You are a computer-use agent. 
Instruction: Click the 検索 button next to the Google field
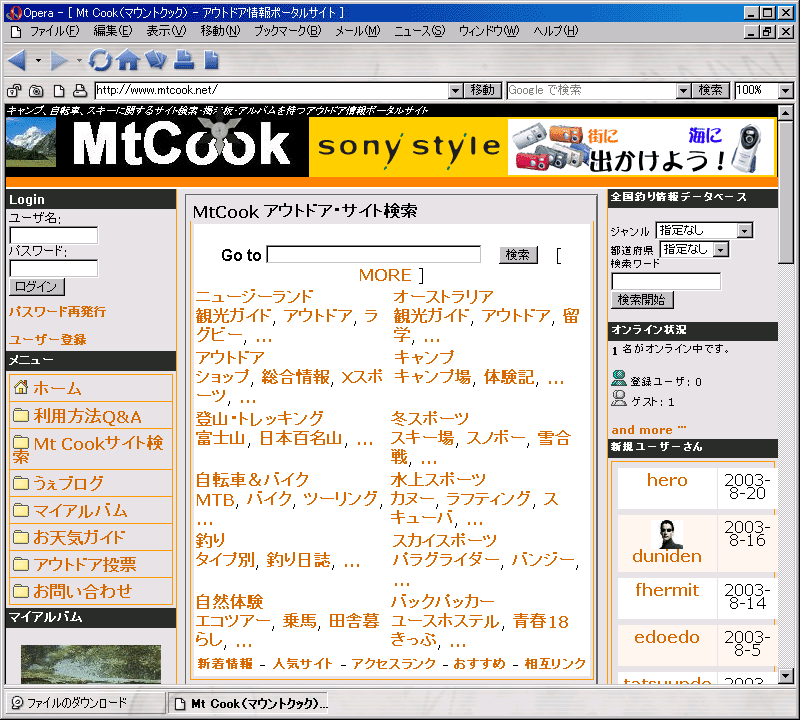[711, 91]
